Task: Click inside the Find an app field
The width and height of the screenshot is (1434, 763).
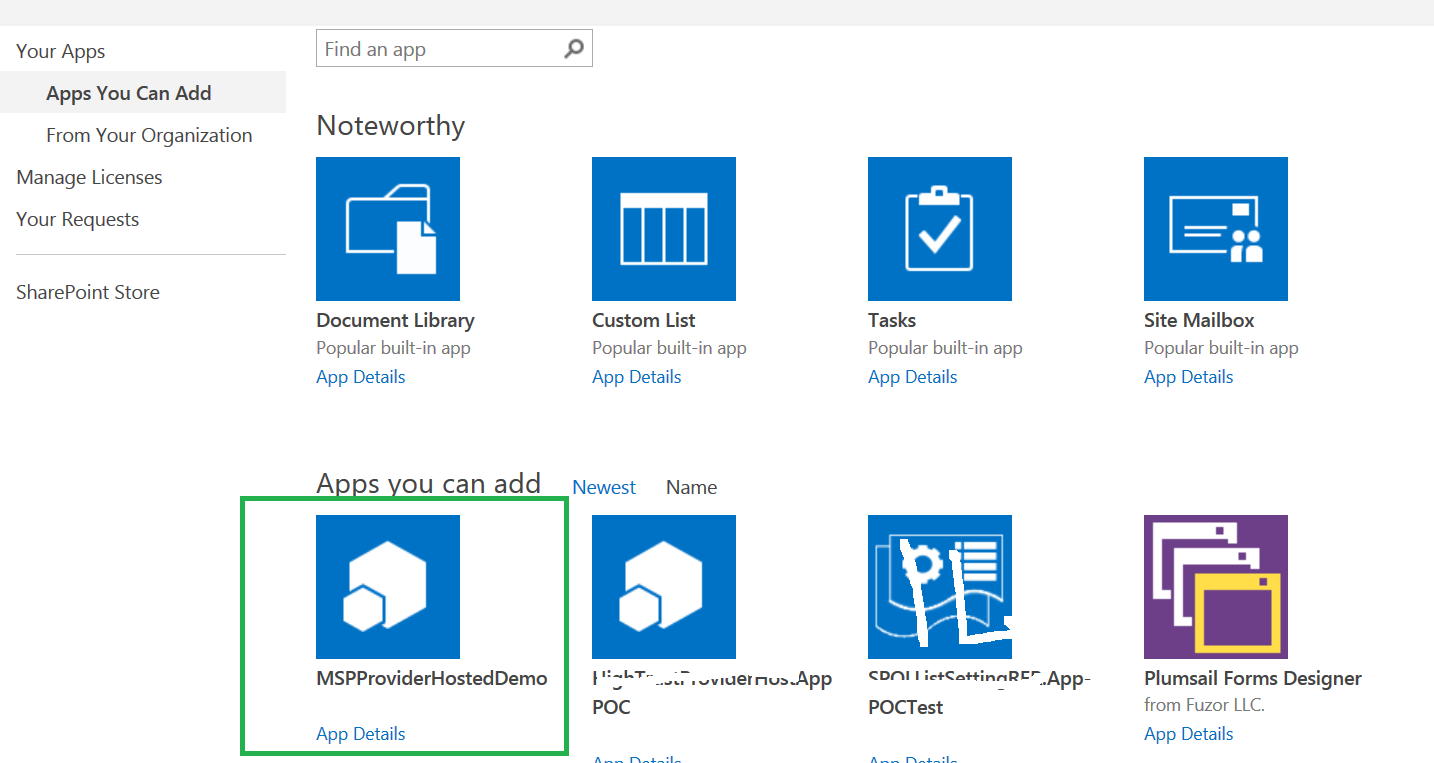Action: tap(430, 48)
